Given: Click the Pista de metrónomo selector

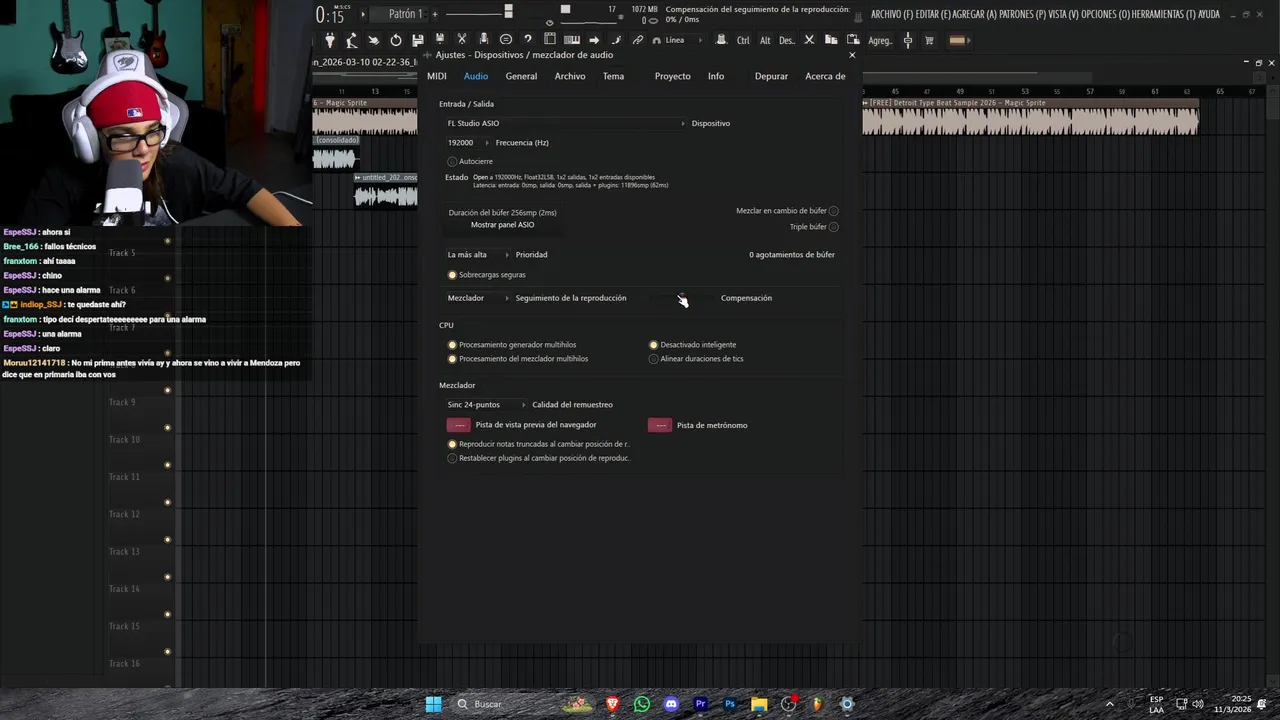Looking at the screenshot, I should coord(660,425).
